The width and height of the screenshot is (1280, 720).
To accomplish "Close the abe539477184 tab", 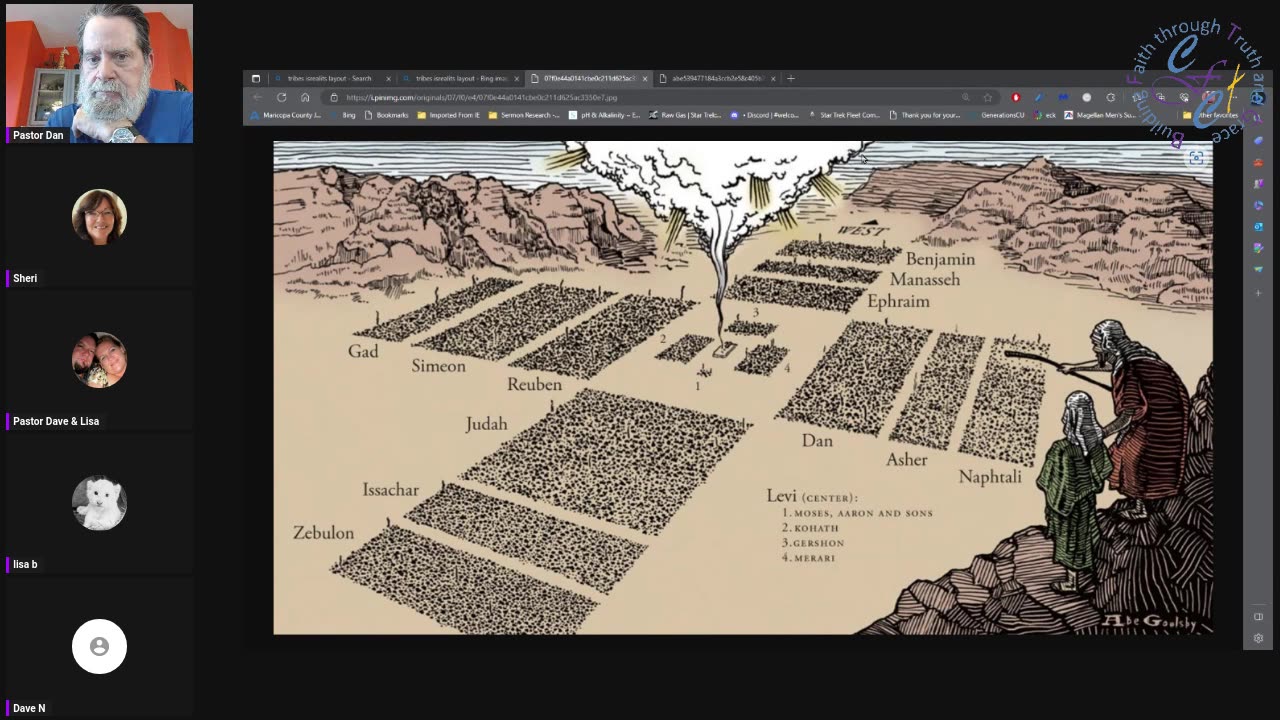I will [x=773, y=78].
